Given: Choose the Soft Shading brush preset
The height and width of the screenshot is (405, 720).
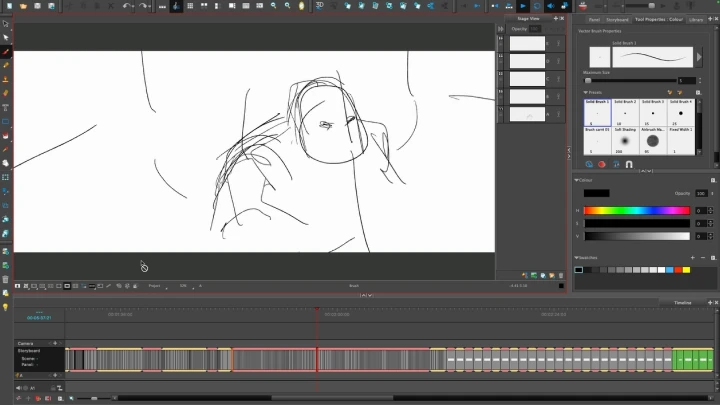Looking at the screenshot, I should point(625,140).
